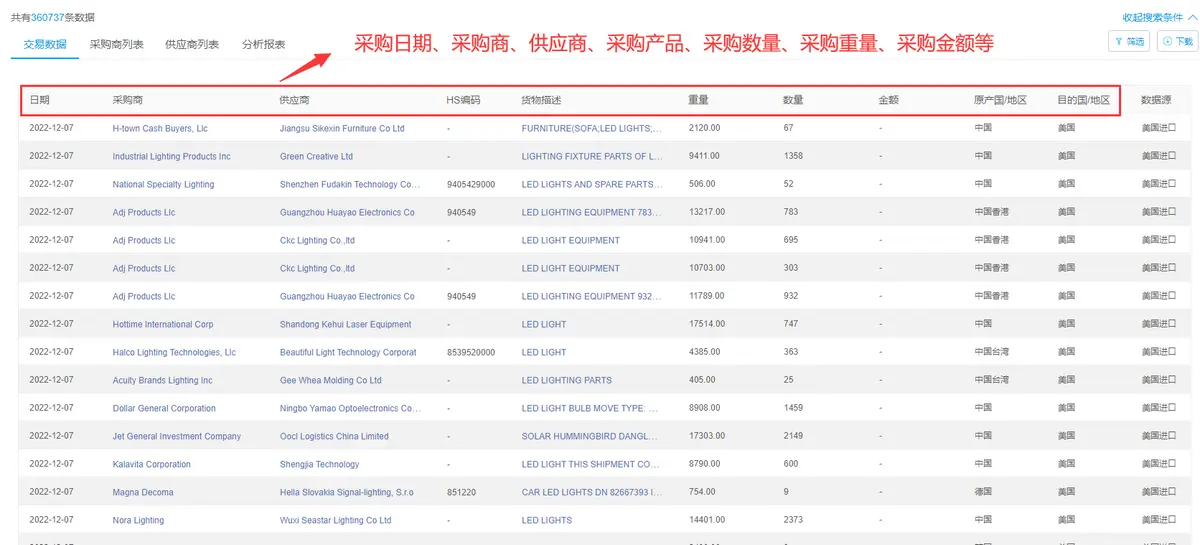This screenshot has height=545, width=1200.
Task: Switch to the 供应商列表 tab
Action: [192, 44]
